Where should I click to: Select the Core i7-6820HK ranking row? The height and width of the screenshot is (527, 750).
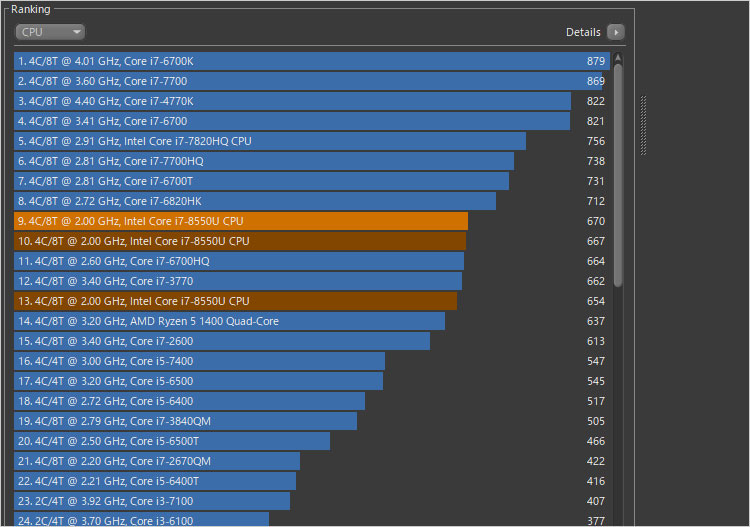[x=312, y=201]
